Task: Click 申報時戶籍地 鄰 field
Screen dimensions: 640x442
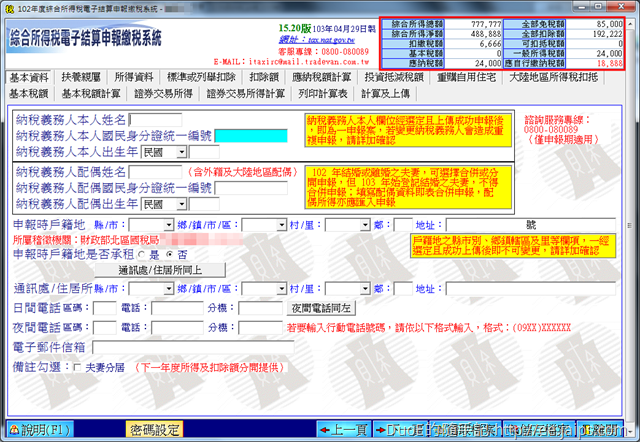Action: (403, 225)
